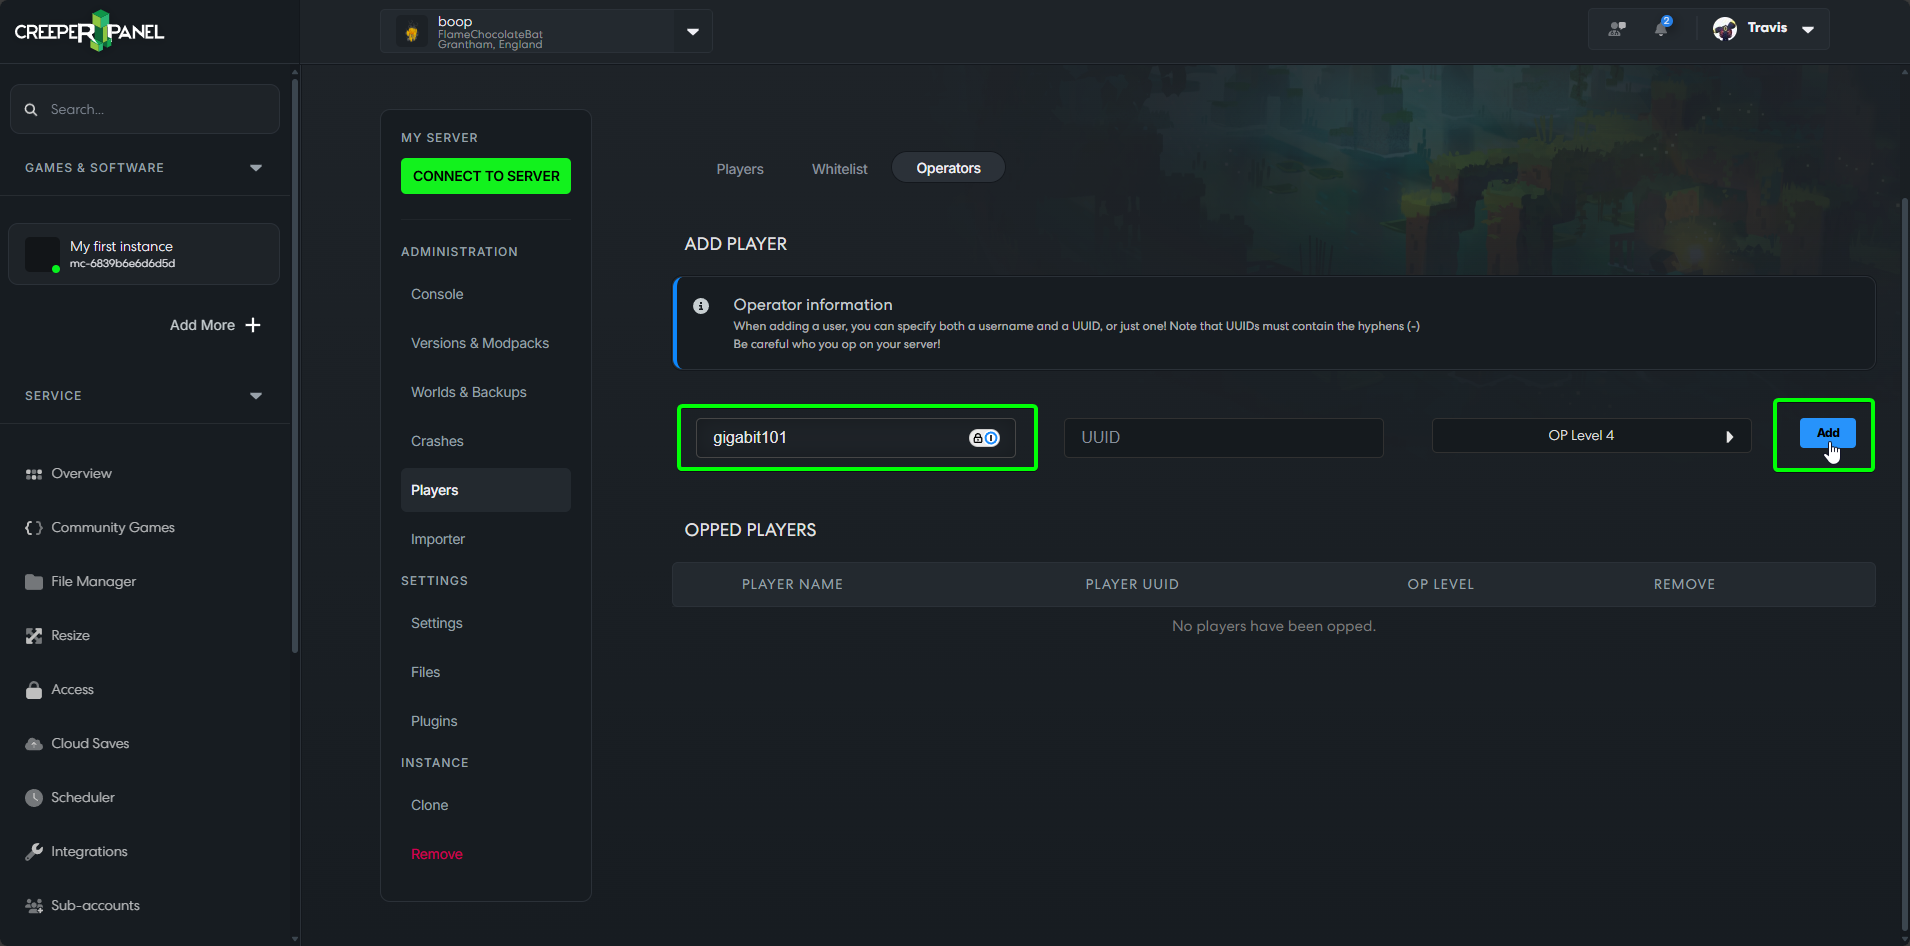Select the Scheduler clock icon in sidebar
This screenshot has width=1910, height=946.
pyautogui.click(x=33, y=797)
